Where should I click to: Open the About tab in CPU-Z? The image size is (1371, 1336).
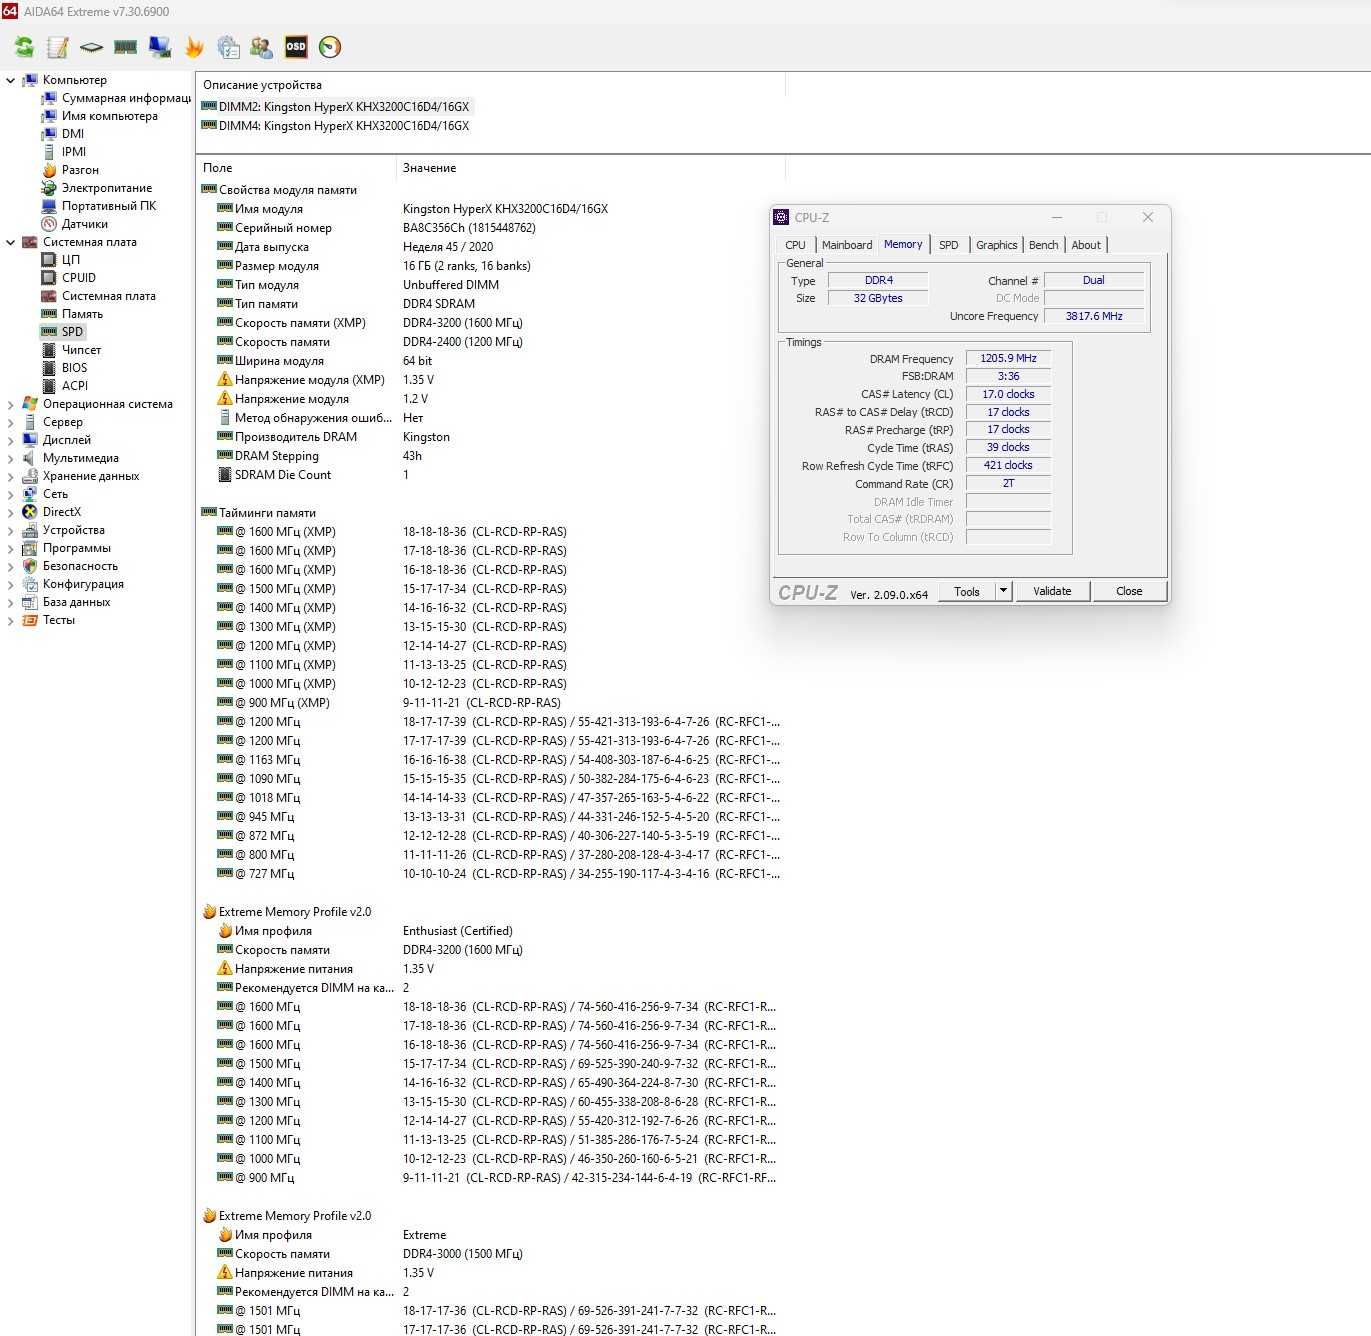click(1086, 245)
